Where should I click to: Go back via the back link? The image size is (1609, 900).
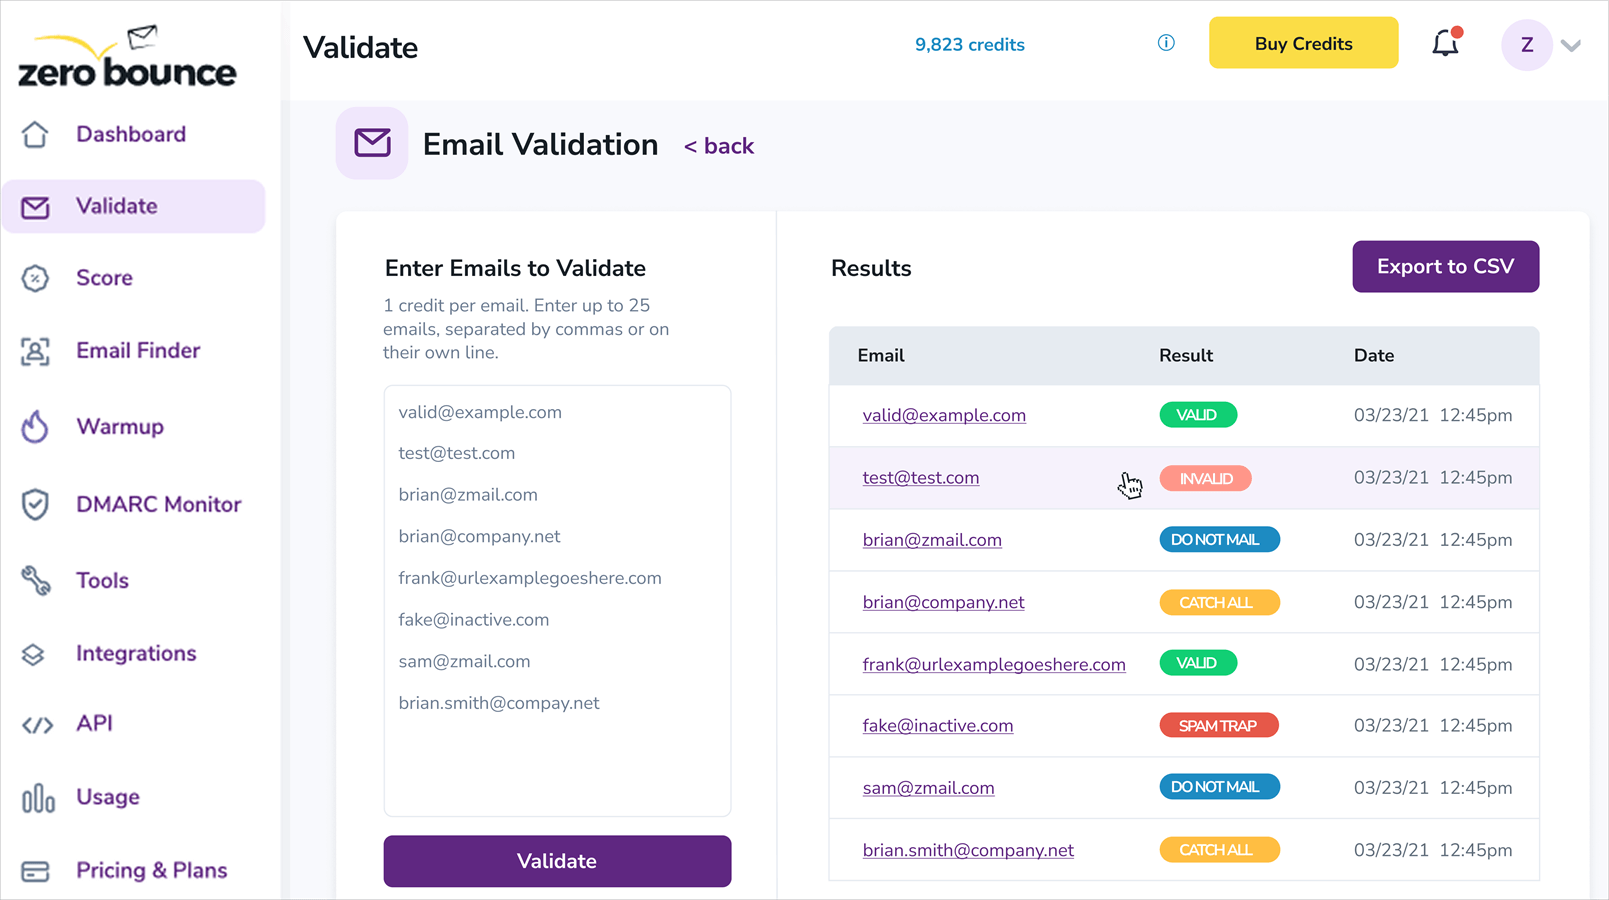(x=719, y=146)
